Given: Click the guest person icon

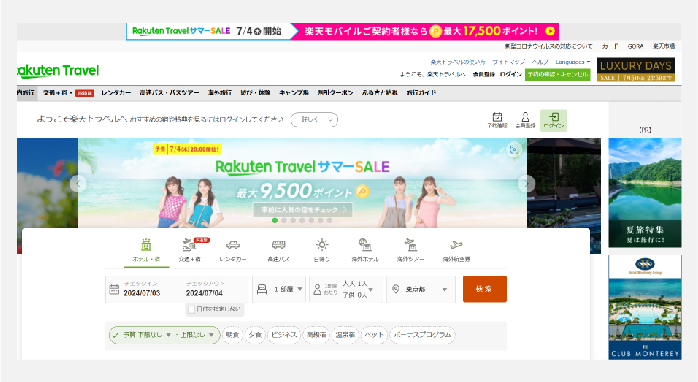Looking at the screenshot, I should point(317,289).
